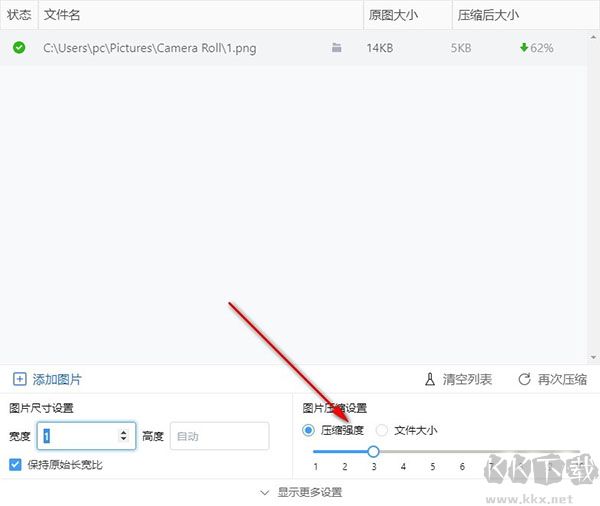
Task: Click slider label 6
Action: (462, 467)
